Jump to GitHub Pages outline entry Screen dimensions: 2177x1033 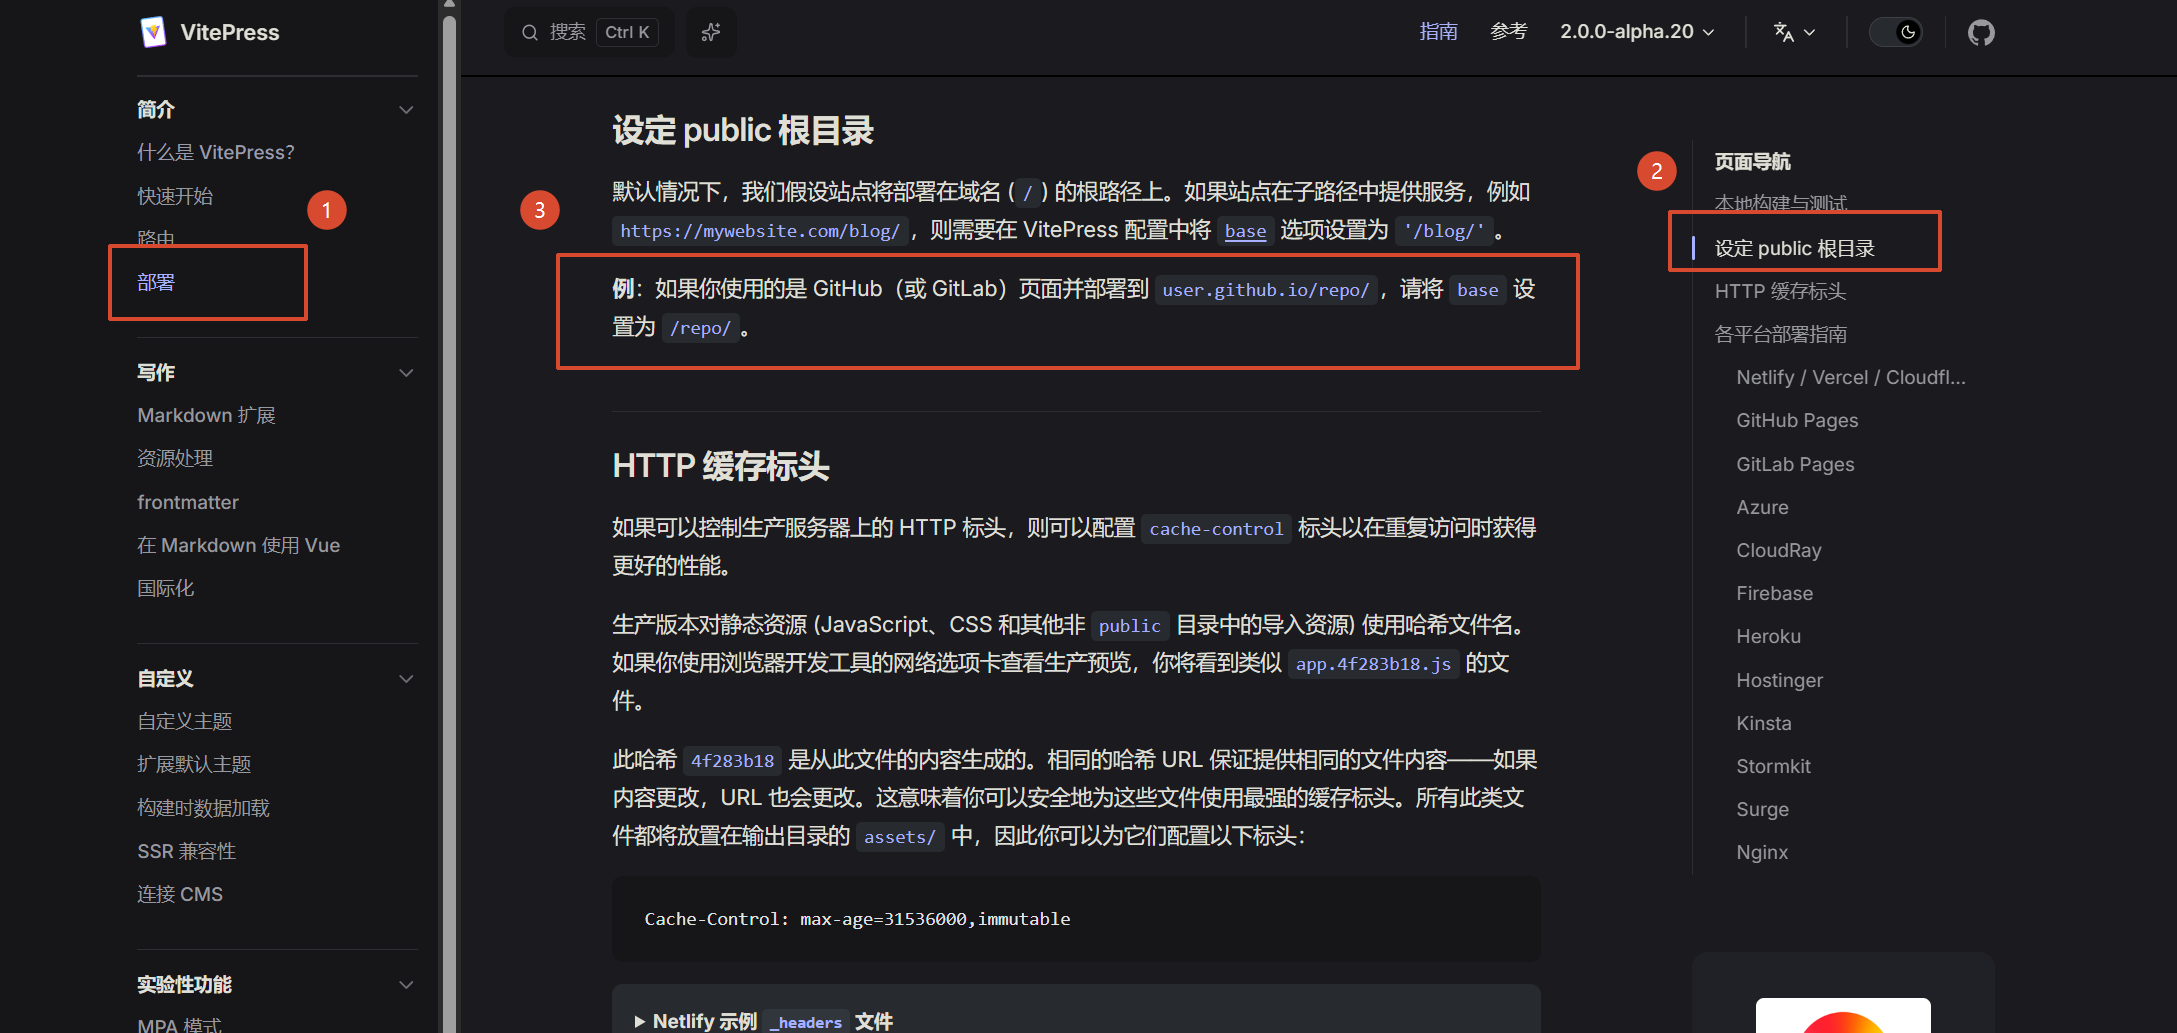(x=1797, y=420)
